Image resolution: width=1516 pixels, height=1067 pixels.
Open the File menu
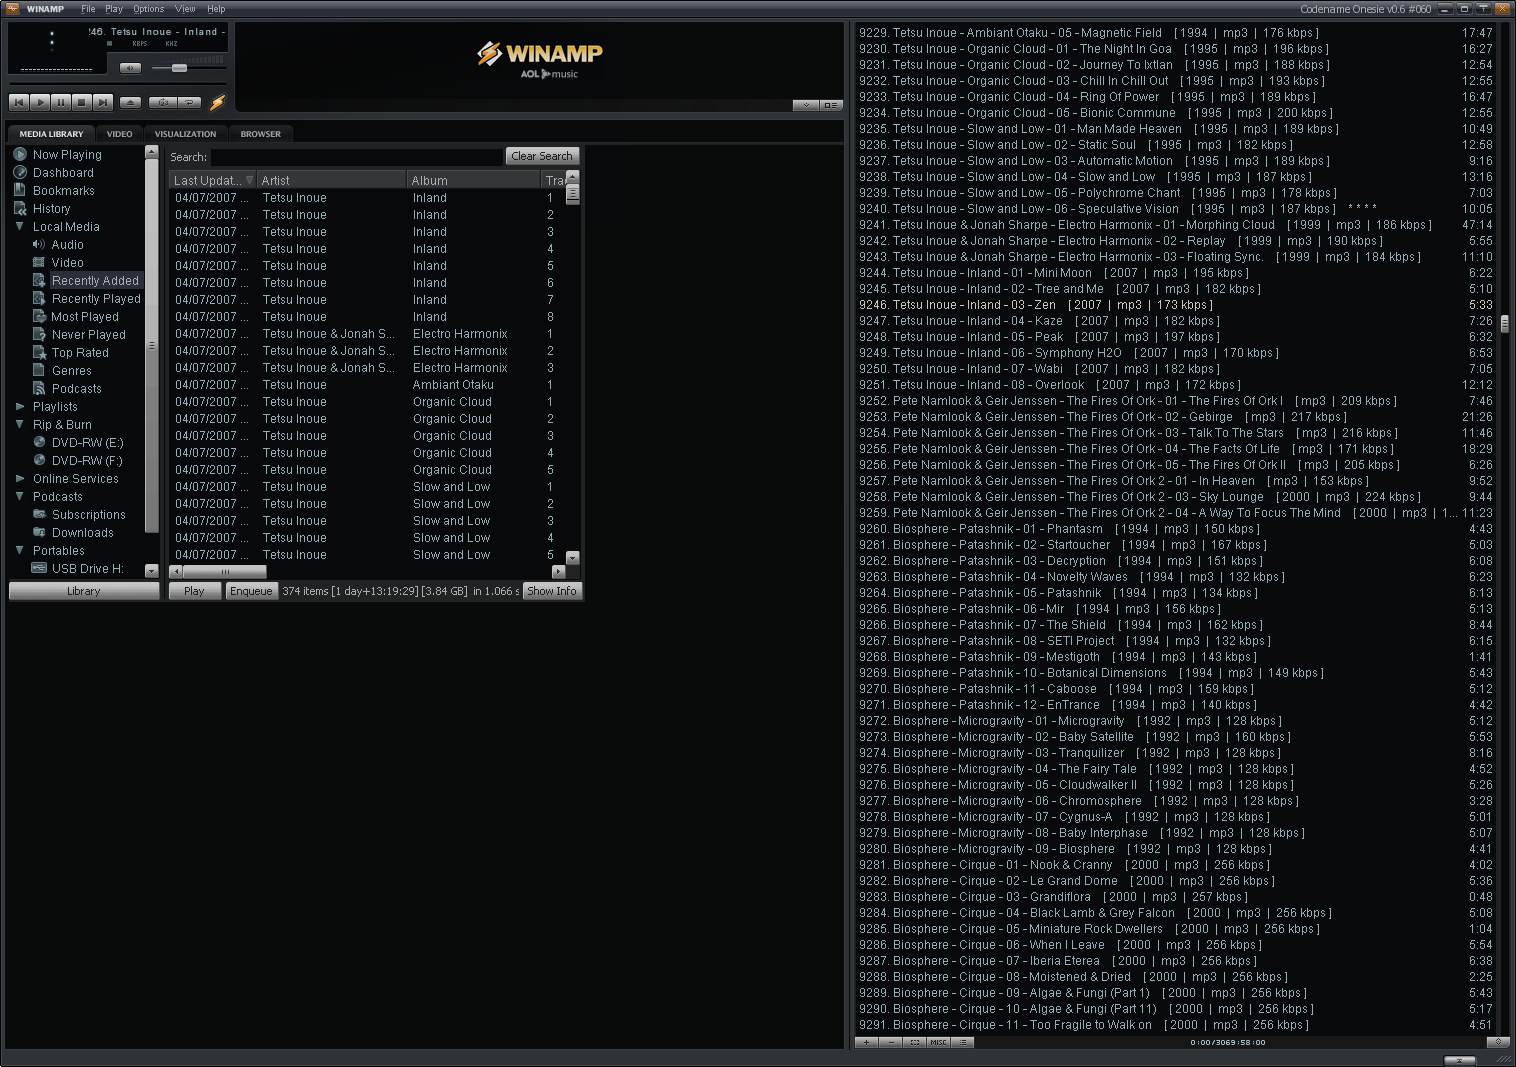pyautogui.click(x=88, y=9)
